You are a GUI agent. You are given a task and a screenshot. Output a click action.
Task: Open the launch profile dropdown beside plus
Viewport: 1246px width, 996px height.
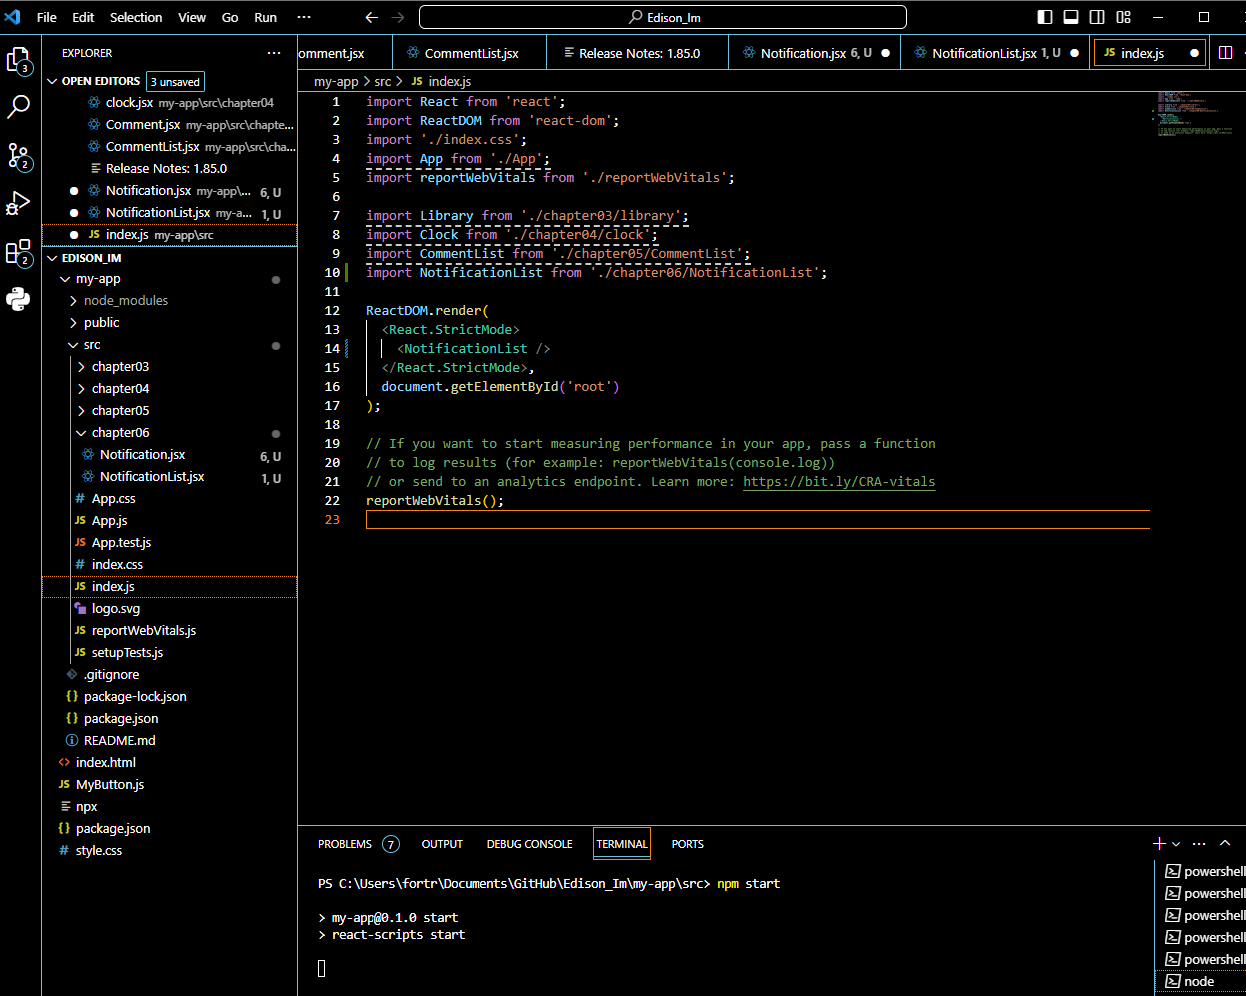[1176, 844]
